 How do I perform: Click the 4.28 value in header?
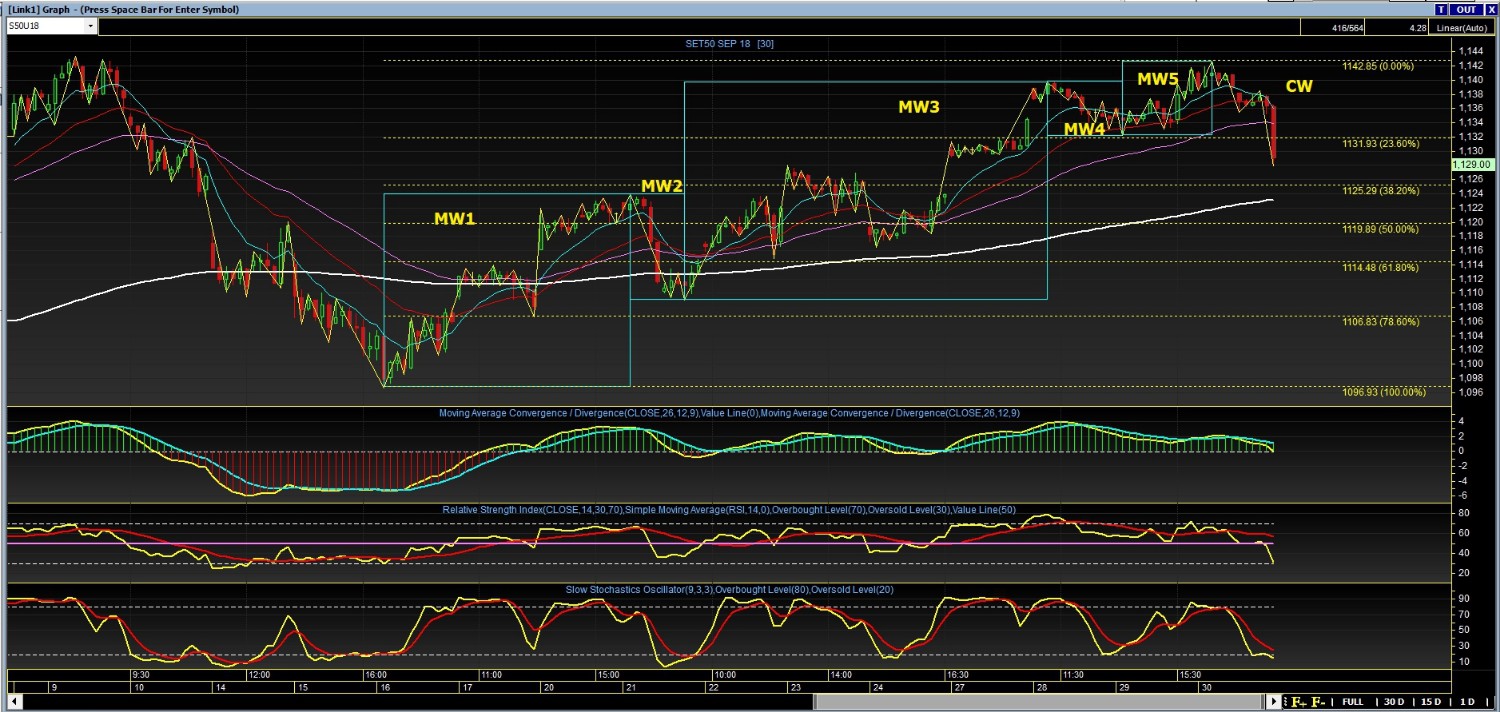1417,28
